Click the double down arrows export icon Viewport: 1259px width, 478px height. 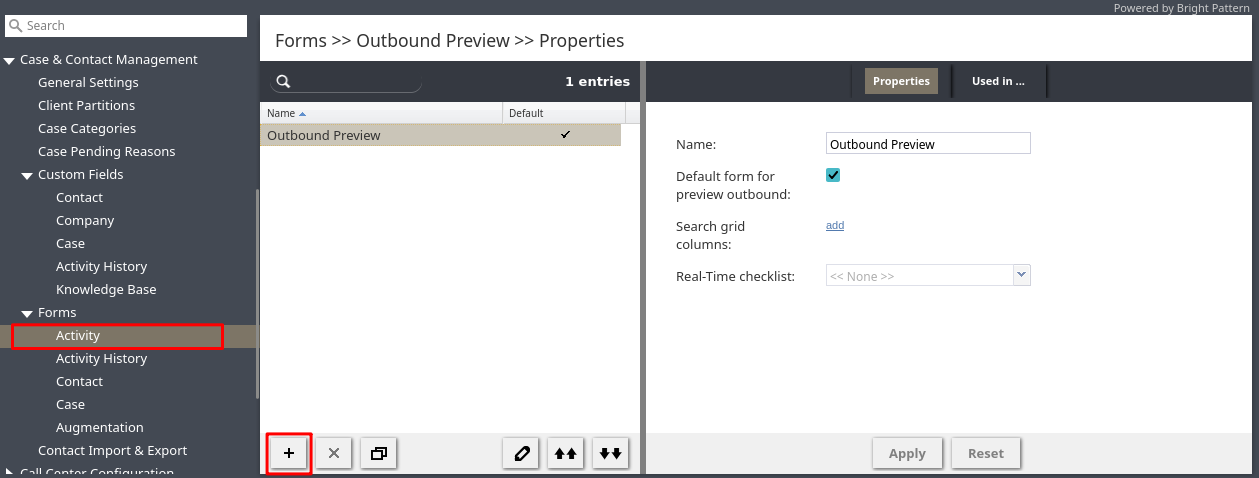click(x=610, y=453)
